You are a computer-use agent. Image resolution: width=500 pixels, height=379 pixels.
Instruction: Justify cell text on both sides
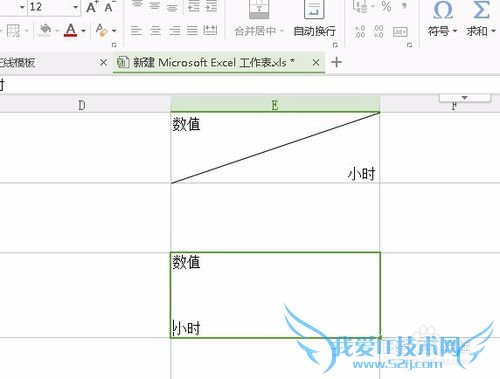(x=192, y=31)
